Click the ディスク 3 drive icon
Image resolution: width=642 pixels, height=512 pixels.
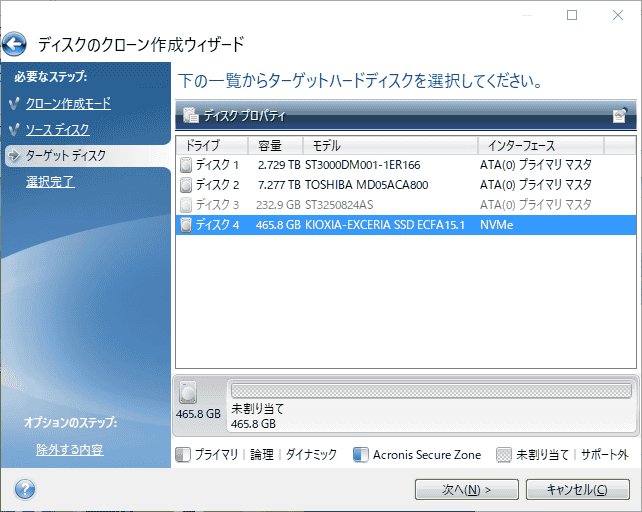[x=186, y=205]
